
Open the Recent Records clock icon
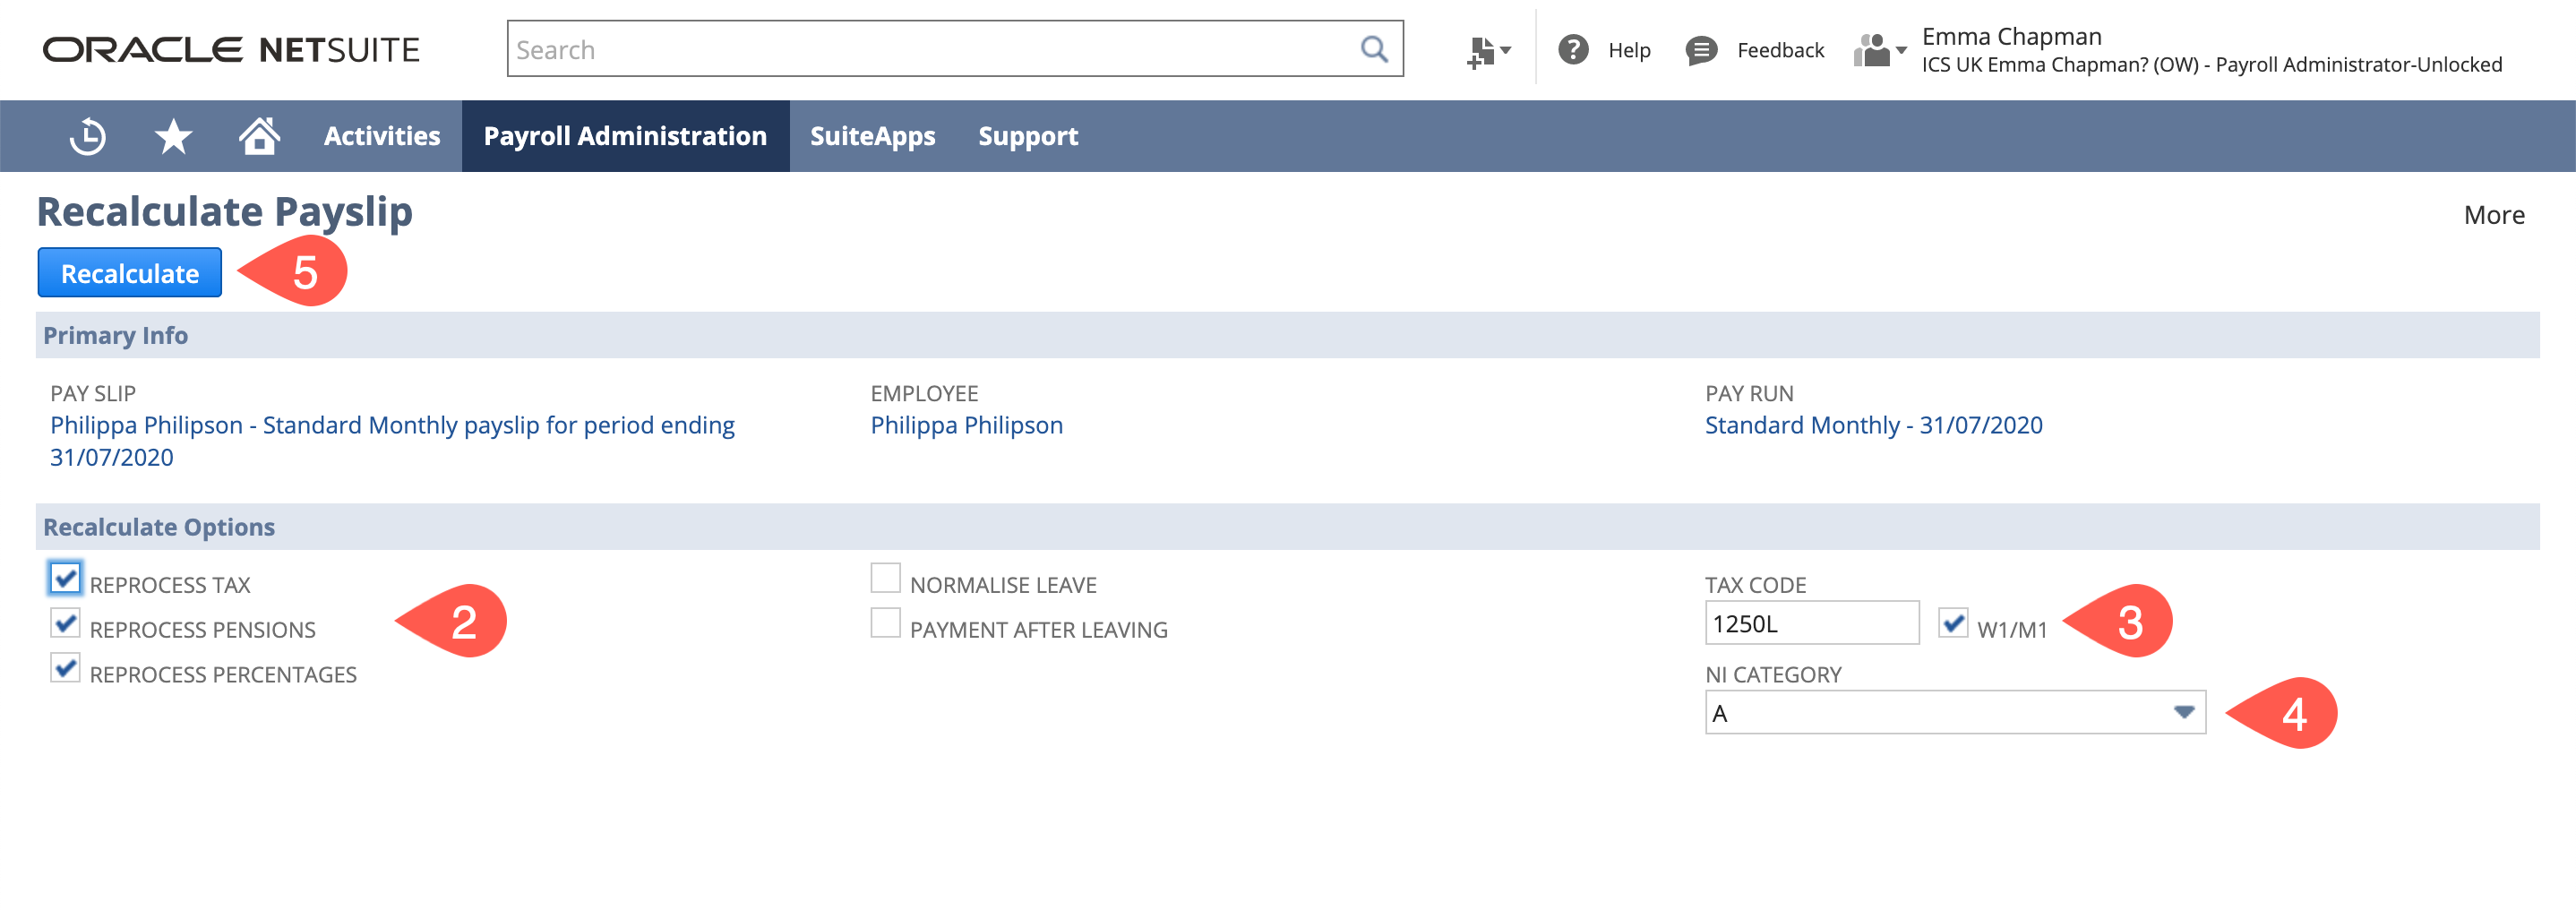click(x=87, y=135)
